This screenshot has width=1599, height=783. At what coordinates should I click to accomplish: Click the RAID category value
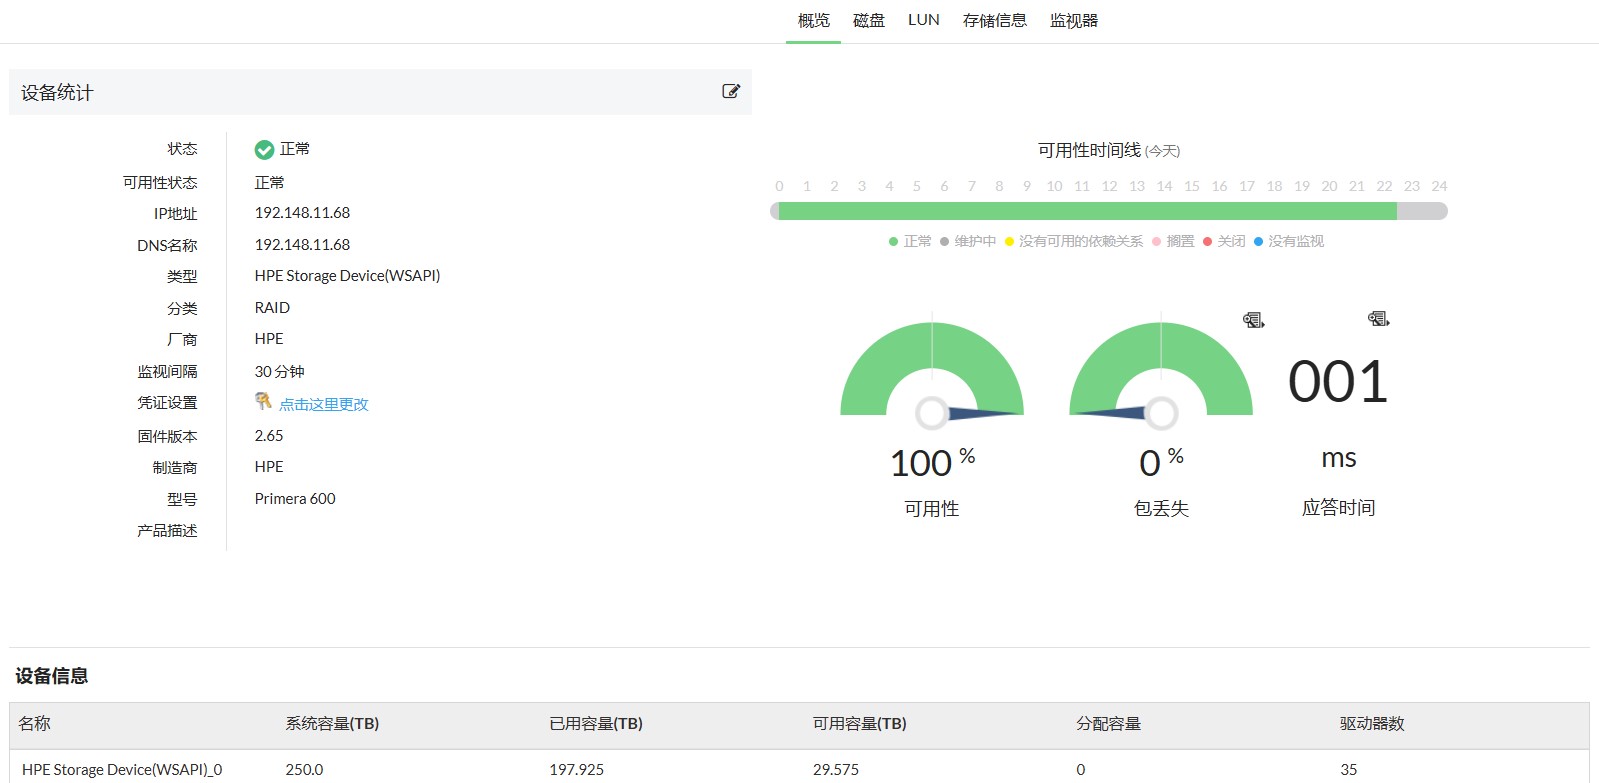pos(272,308)
